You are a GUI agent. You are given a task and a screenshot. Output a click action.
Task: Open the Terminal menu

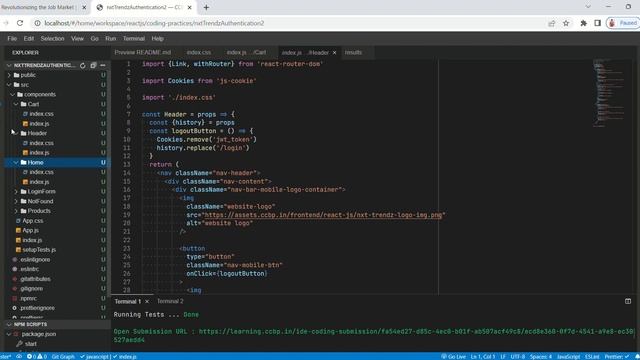[134, 39]
